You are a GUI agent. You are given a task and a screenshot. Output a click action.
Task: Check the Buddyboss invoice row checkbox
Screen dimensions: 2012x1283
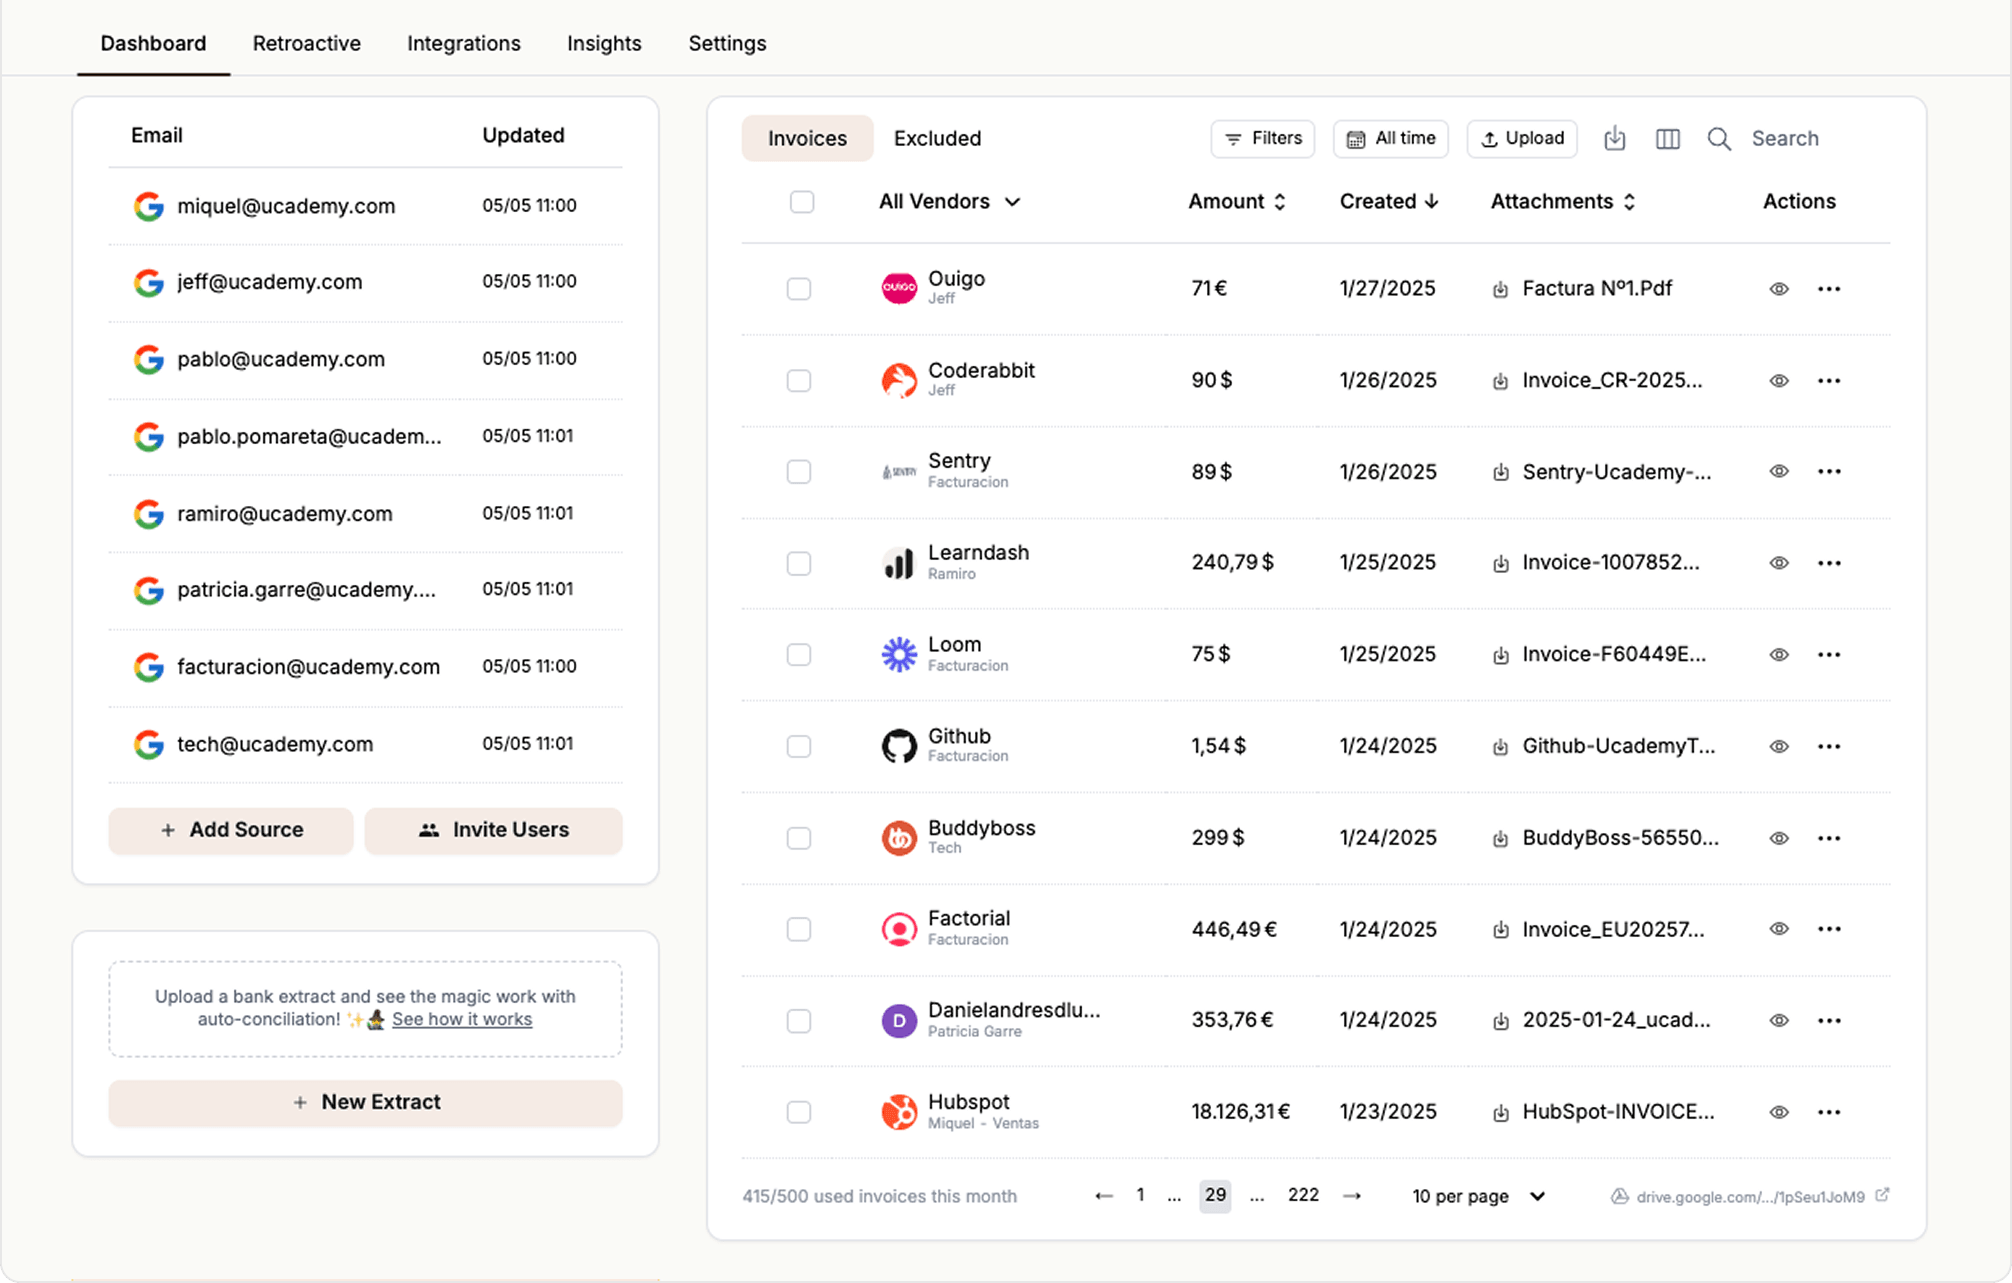coord(799,837)
